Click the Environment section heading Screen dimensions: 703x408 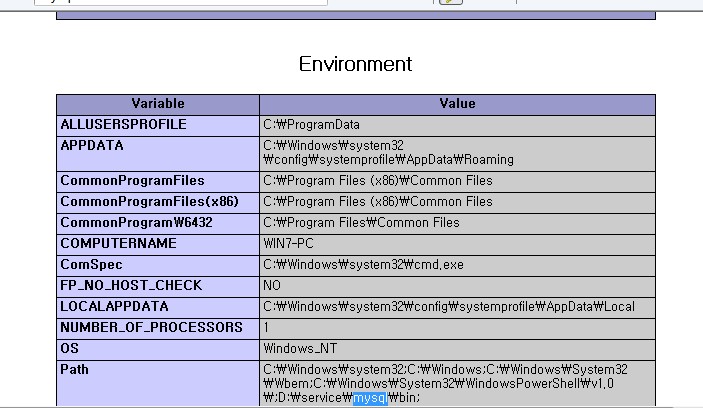[x=355, y=64]
